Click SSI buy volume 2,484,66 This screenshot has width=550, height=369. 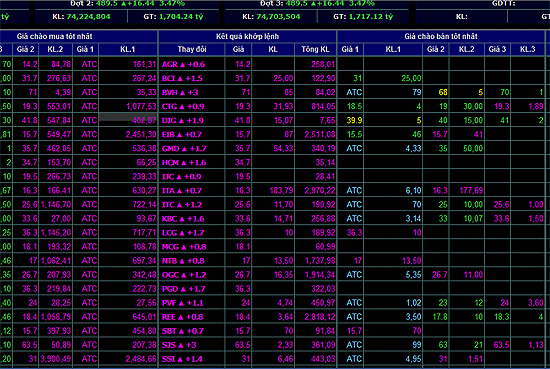141,359
